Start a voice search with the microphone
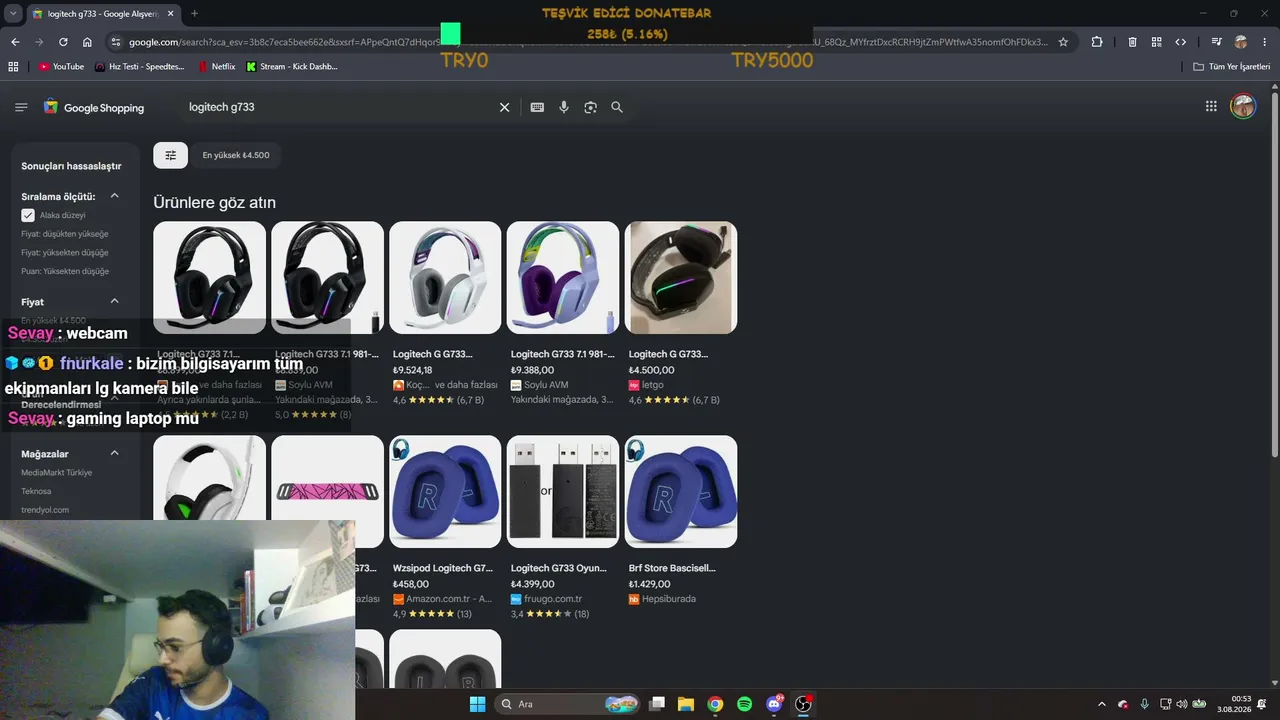Viewport: 1280px width, 720px height. point(564,107)
